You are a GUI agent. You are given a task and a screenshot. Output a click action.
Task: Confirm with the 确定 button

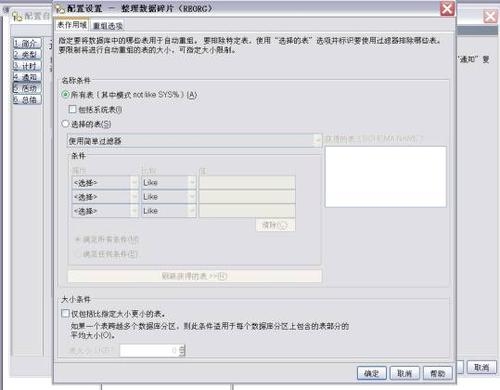pos(371,373)
